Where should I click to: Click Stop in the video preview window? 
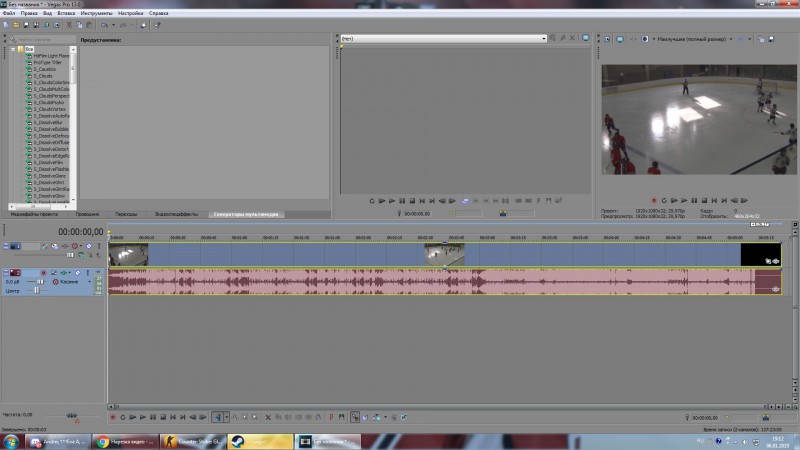point(704,201)
